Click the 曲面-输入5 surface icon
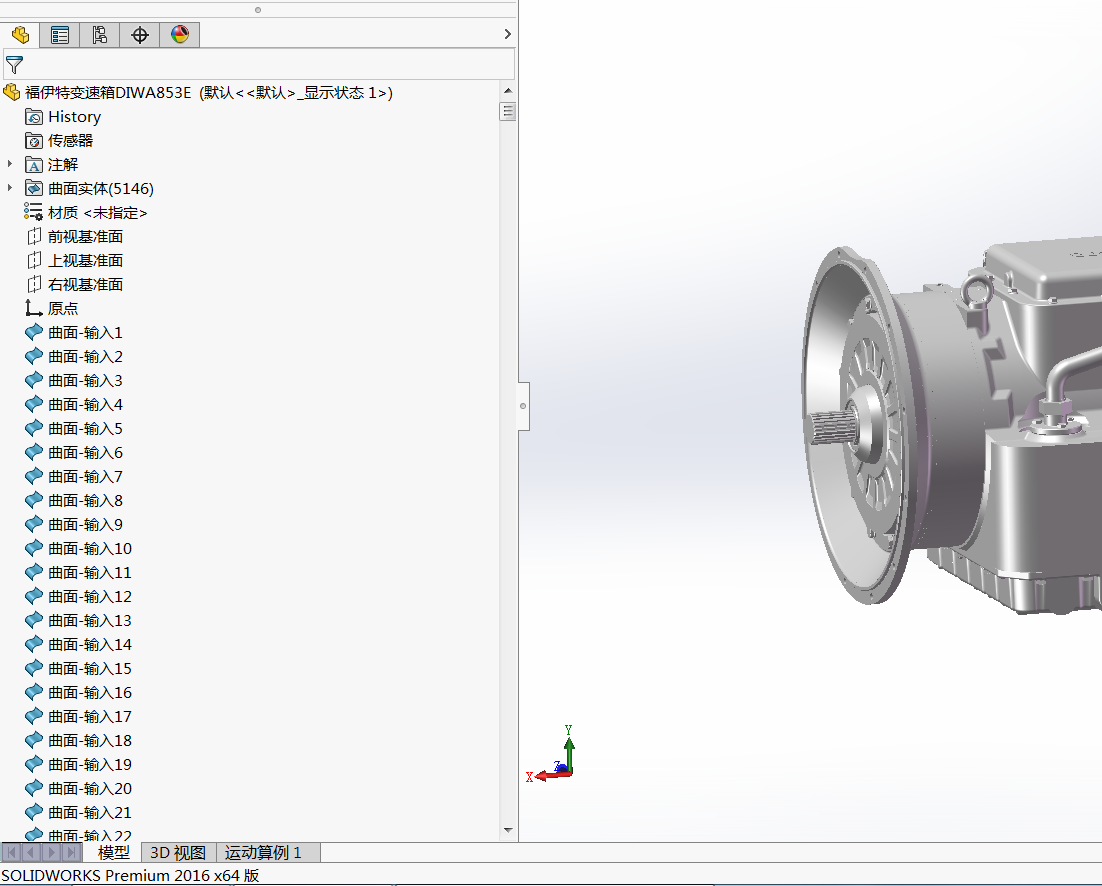1102x886 pixels. tap(33, 428)
